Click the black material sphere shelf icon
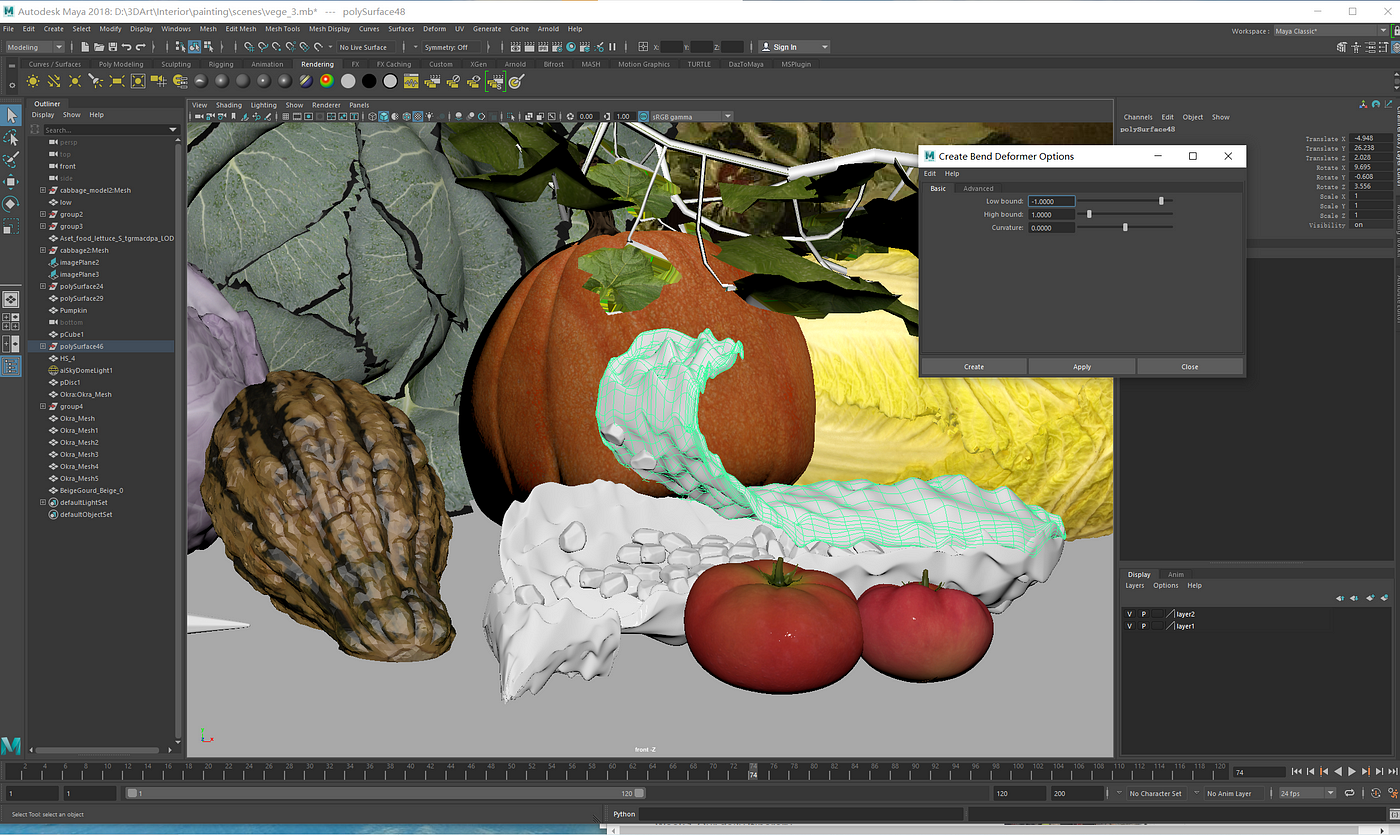Viewport: 1400px width, 835px height. (369, 81)
